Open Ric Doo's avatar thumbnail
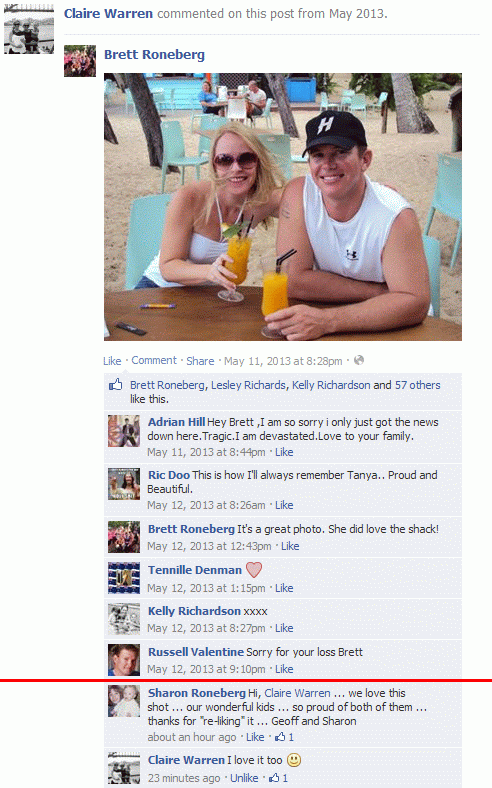 (124, 483)
